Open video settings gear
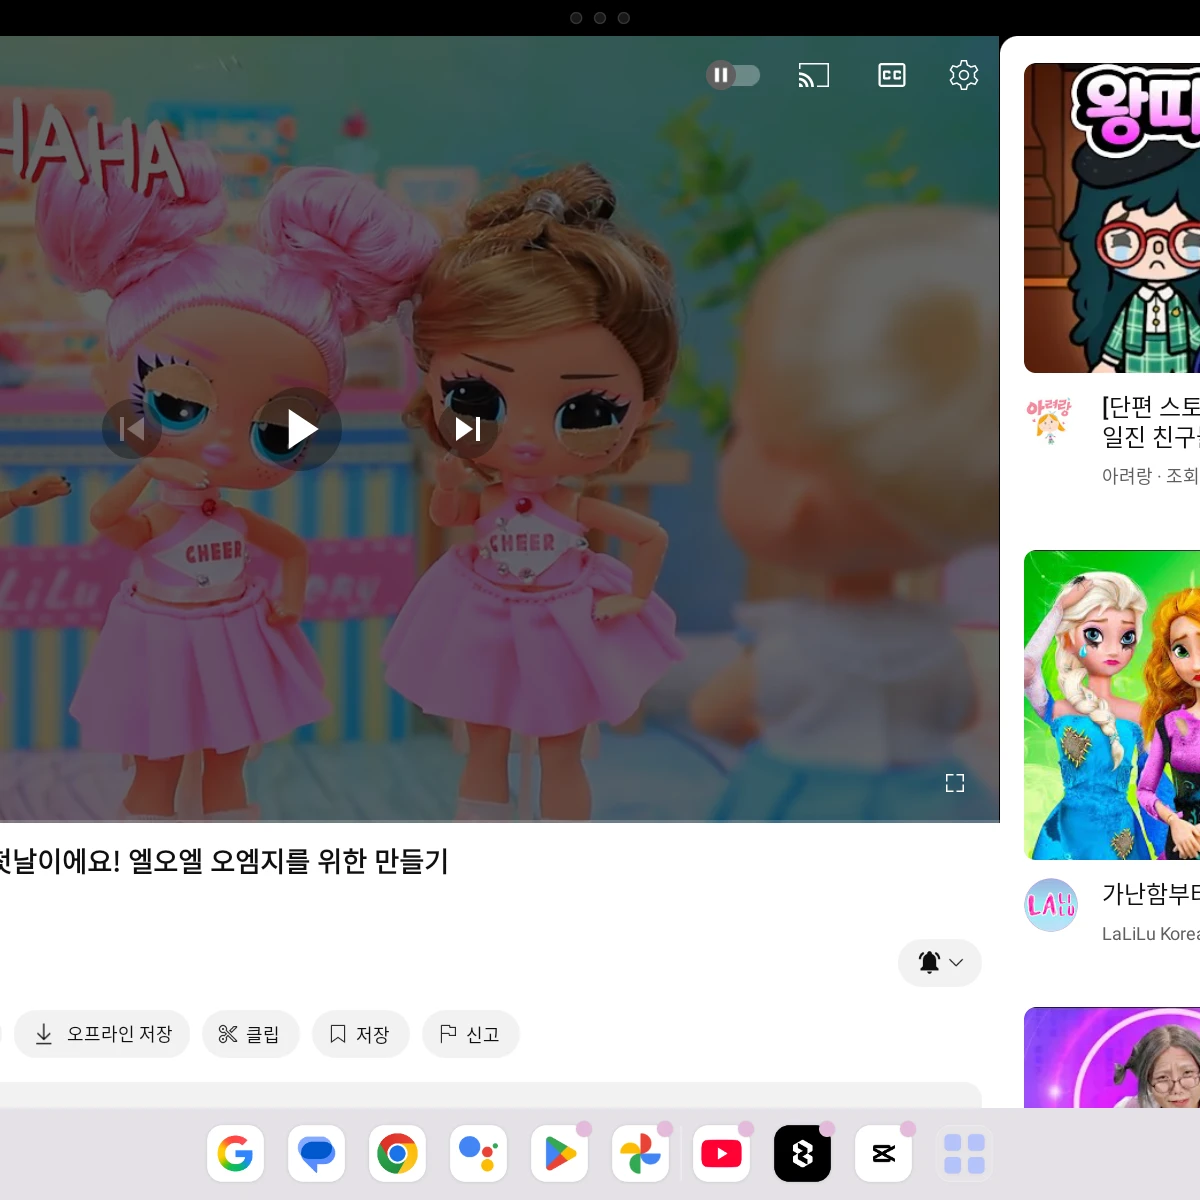Image resolution: width=1200 pixels, height=1200 pixels. [963, 75]
